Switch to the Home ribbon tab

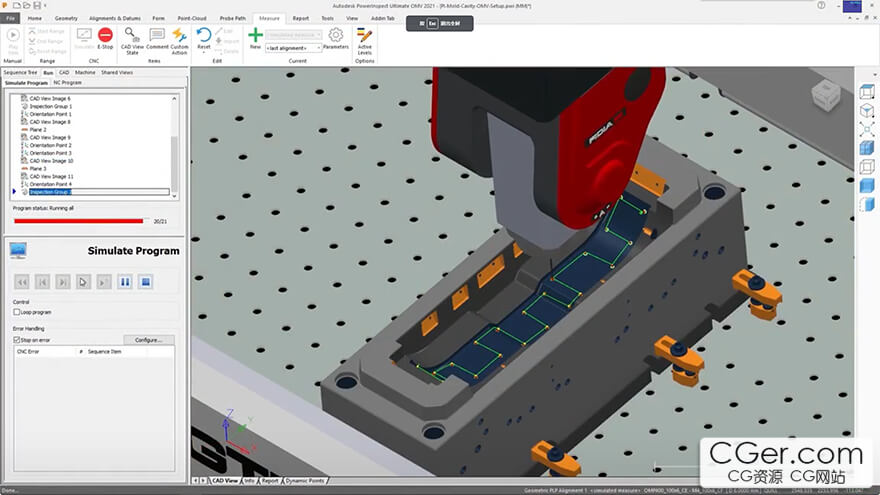pos(35,19)
